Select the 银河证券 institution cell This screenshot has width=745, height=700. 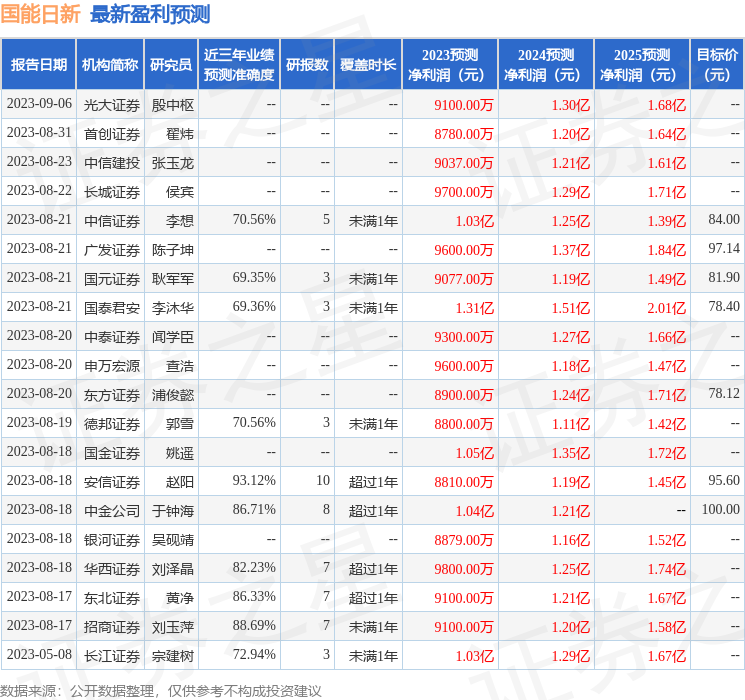112,540
